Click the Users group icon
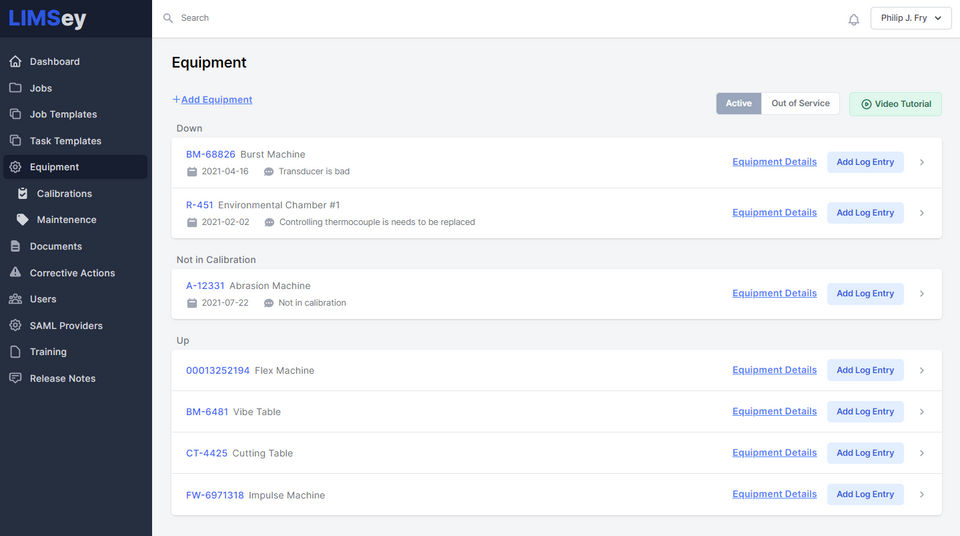This screenshot has height=536, width=960. tap(15, 299)
